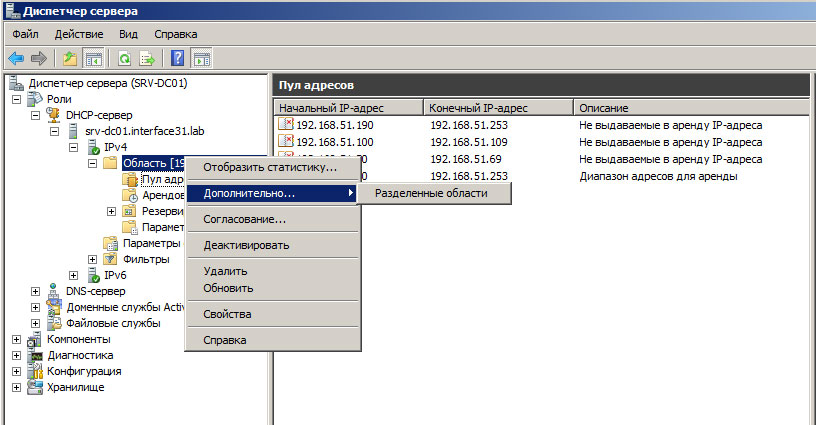Screen dimensions: 816x425
Task: Expand the Фильтры node
Action: [x=93, y=259]
